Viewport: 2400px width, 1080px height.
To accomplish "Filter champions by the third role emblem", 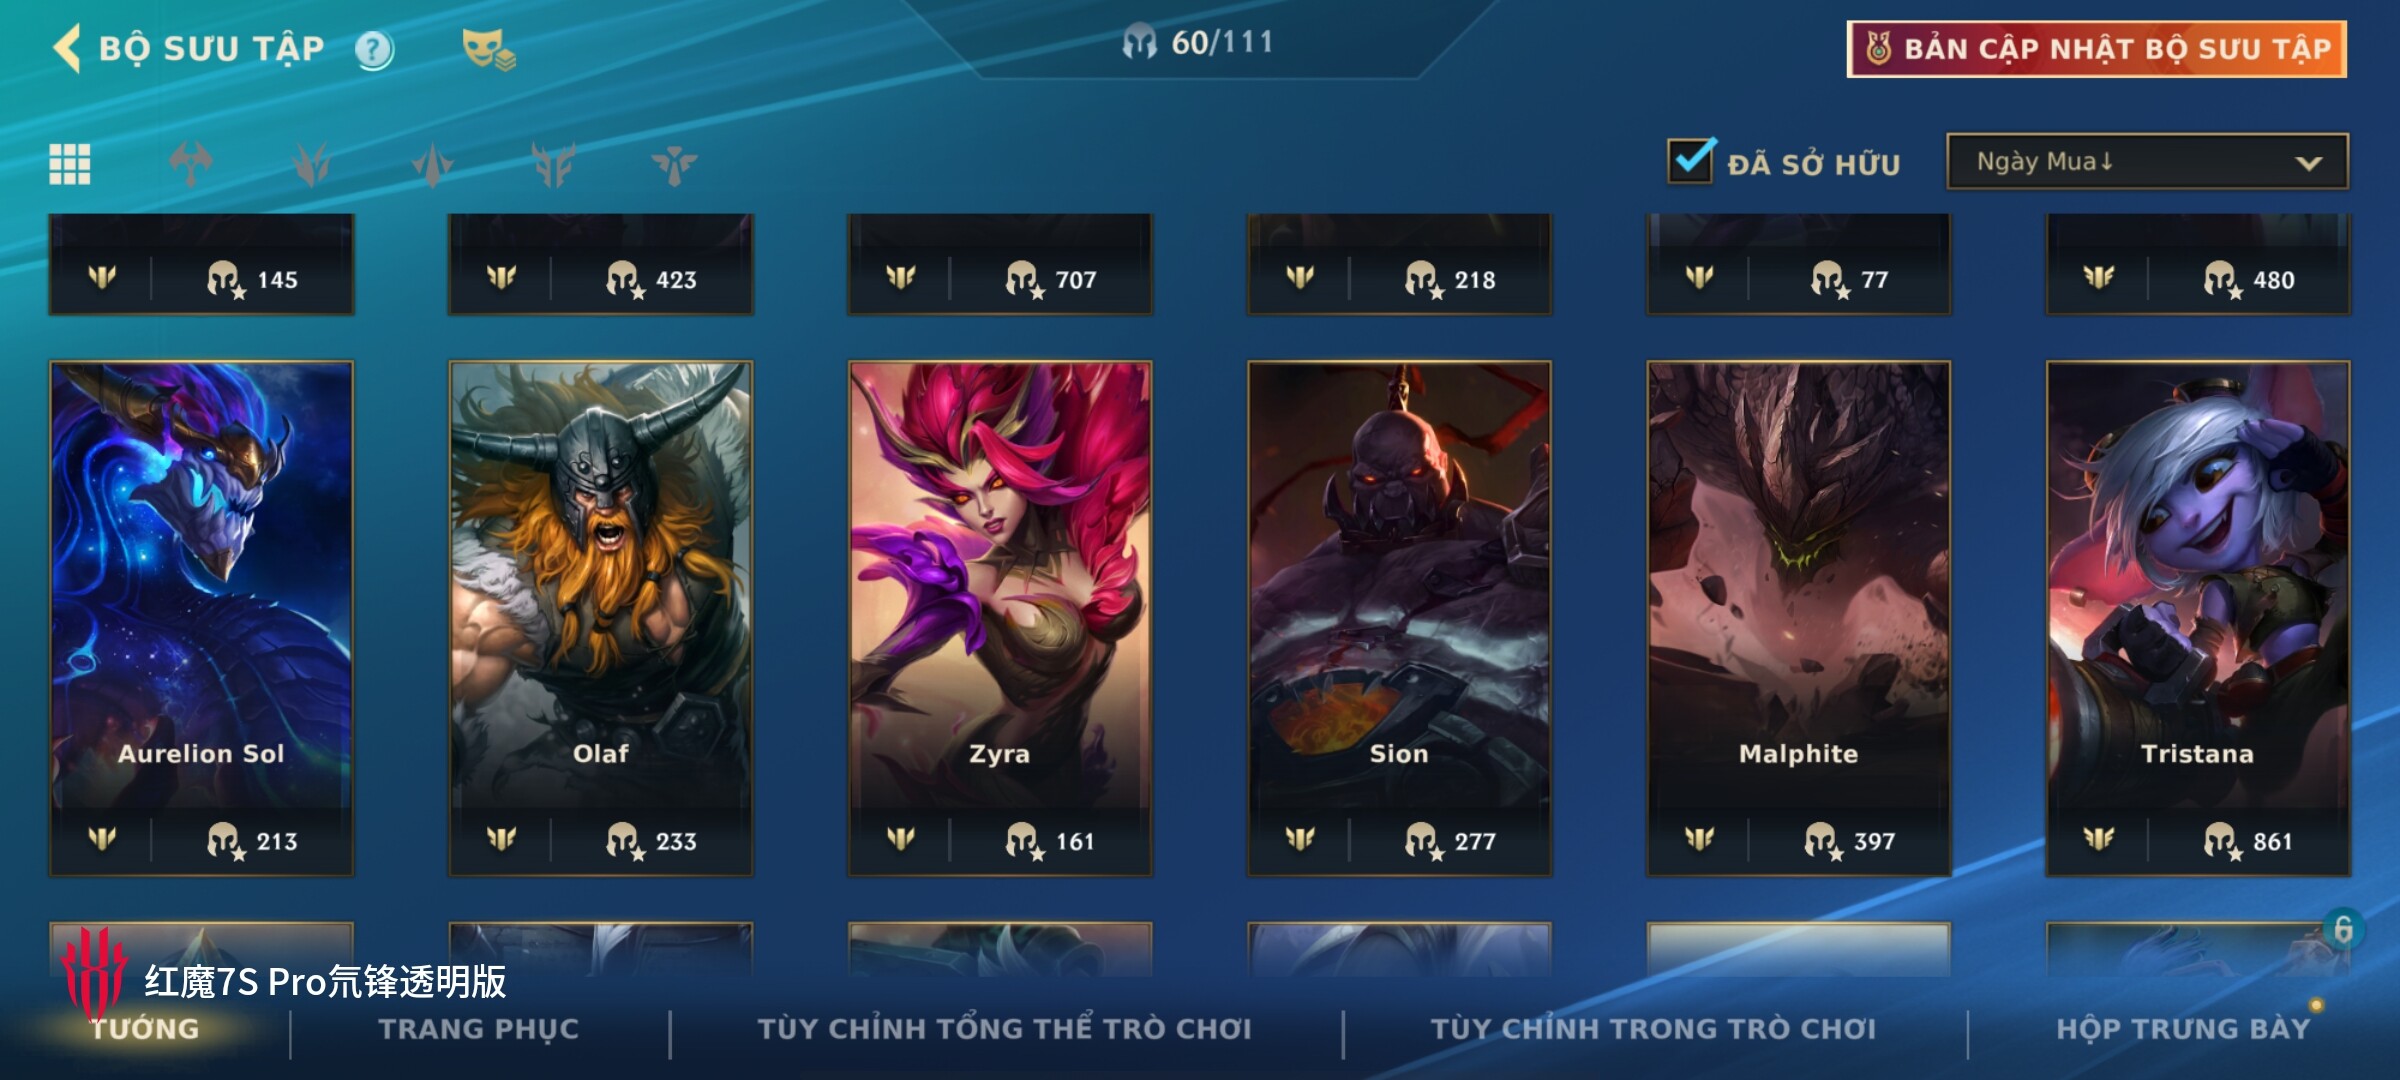I will [433, 164].
